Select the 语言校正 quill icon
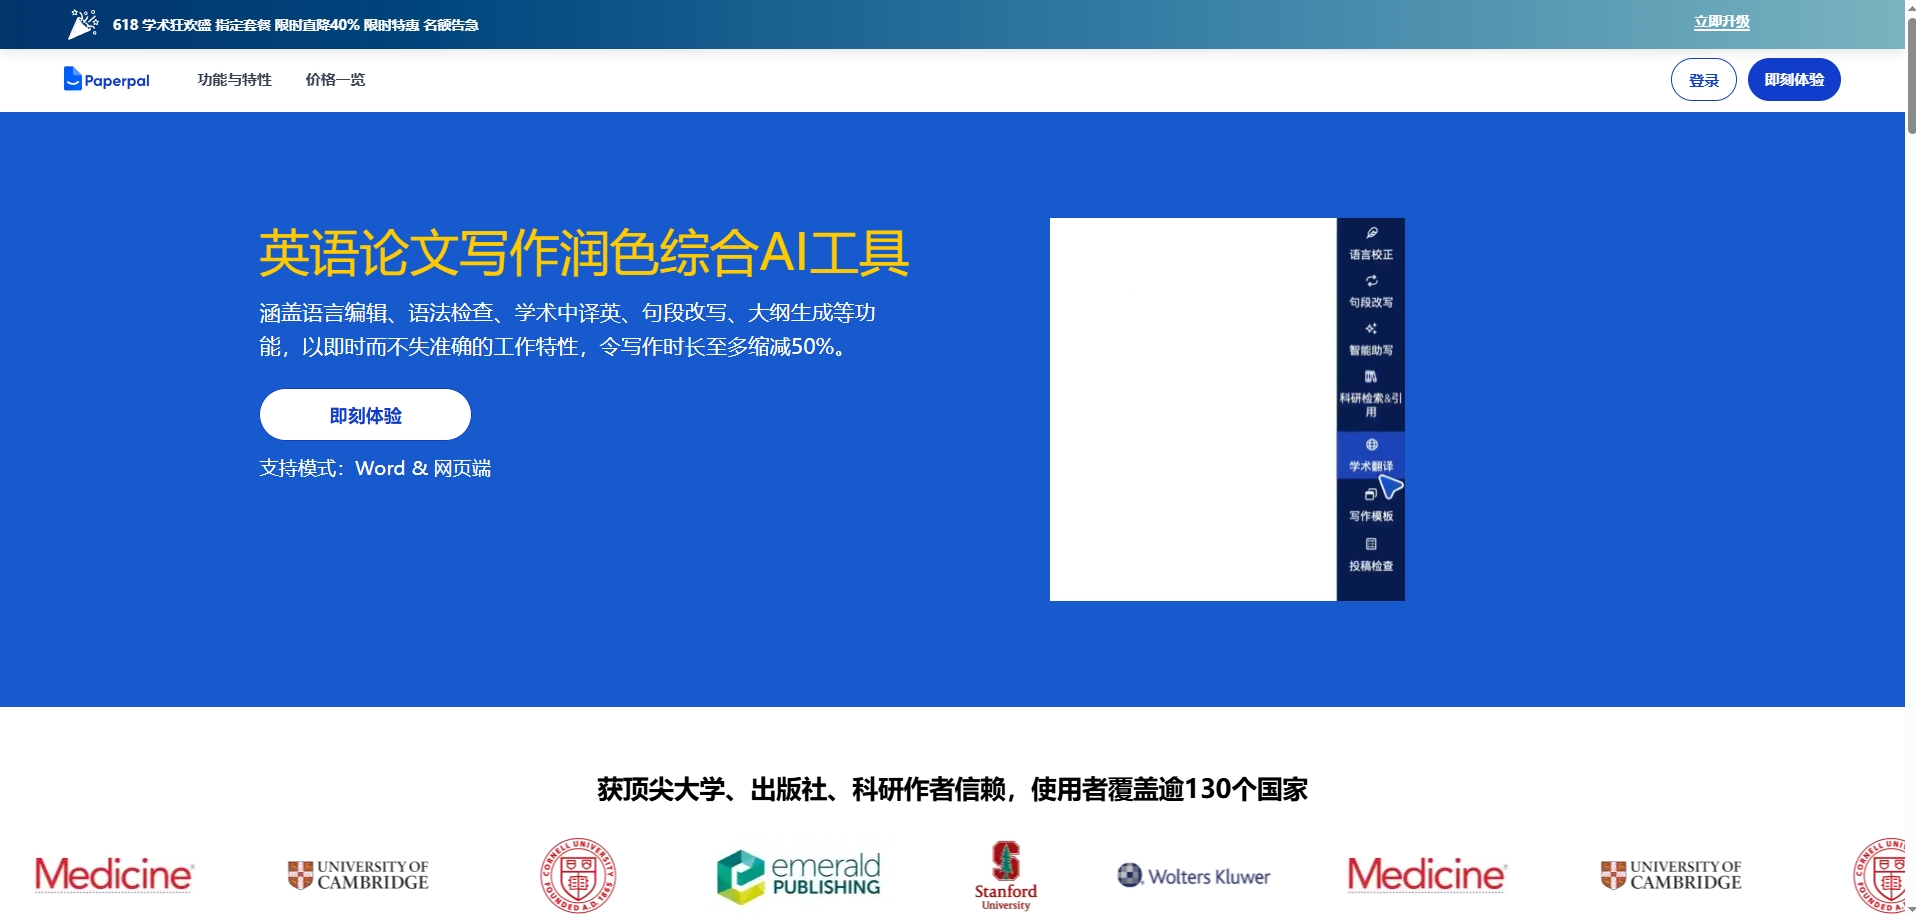 tap(1371, 233)
